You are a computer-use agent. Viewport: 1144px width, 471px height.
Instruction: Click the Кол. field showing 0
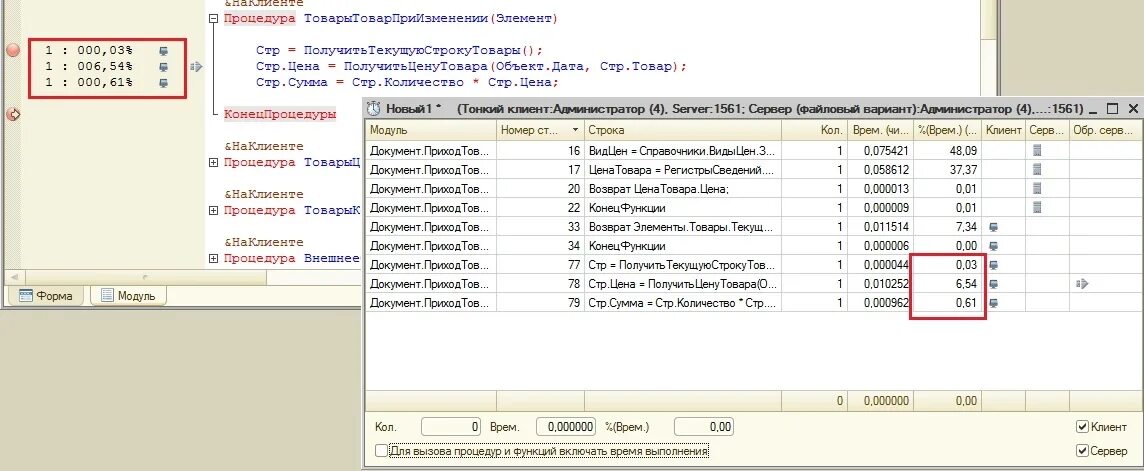coord(452,427)
